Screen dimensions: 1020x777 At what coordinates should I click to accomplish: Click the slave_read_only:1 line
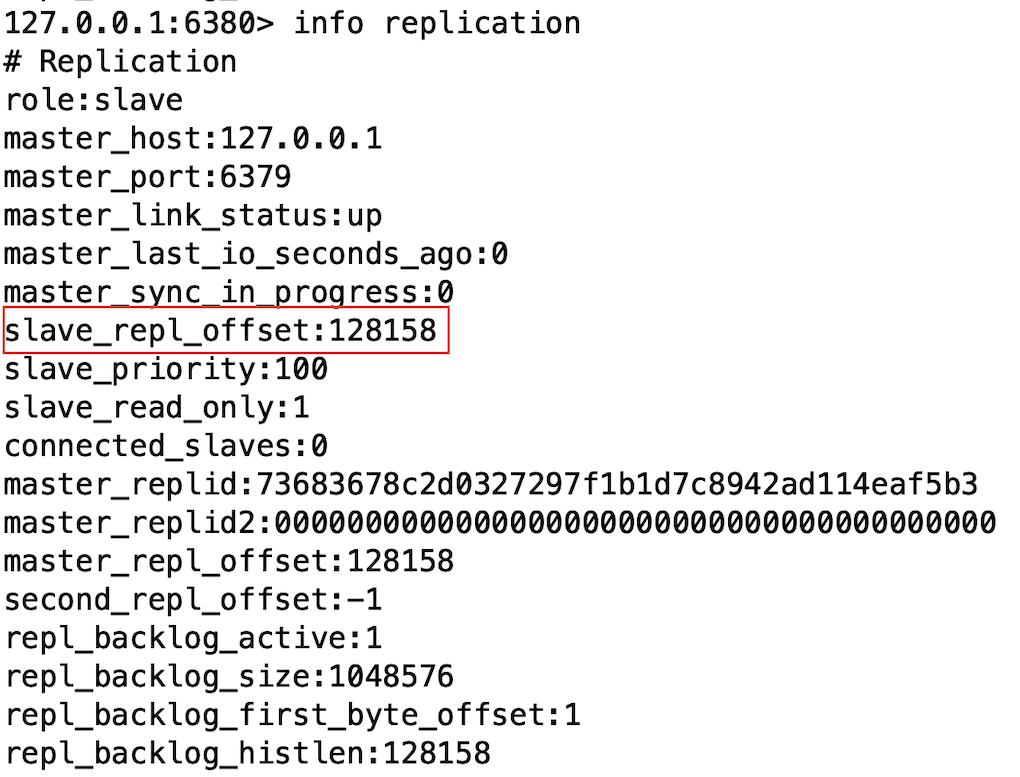[x=157, y=408]
